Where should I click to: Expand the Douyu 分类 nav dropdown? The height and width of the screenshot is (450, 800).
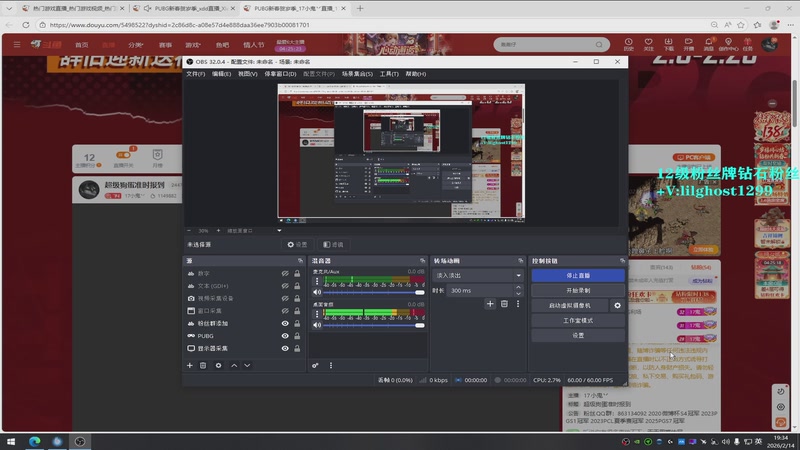pos(136,45)
